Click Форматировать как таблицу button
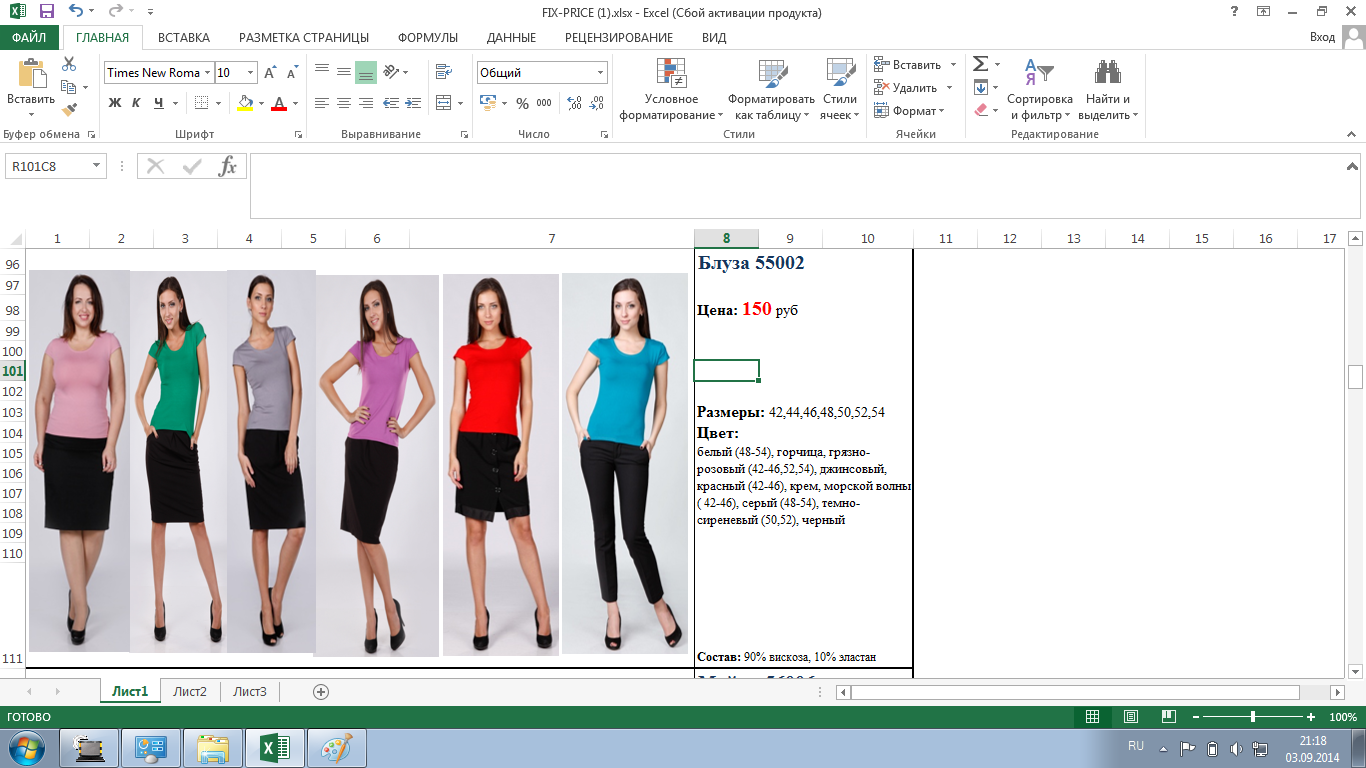Image resolution: width=1366 pixels, height=768 pixels. 771,88
